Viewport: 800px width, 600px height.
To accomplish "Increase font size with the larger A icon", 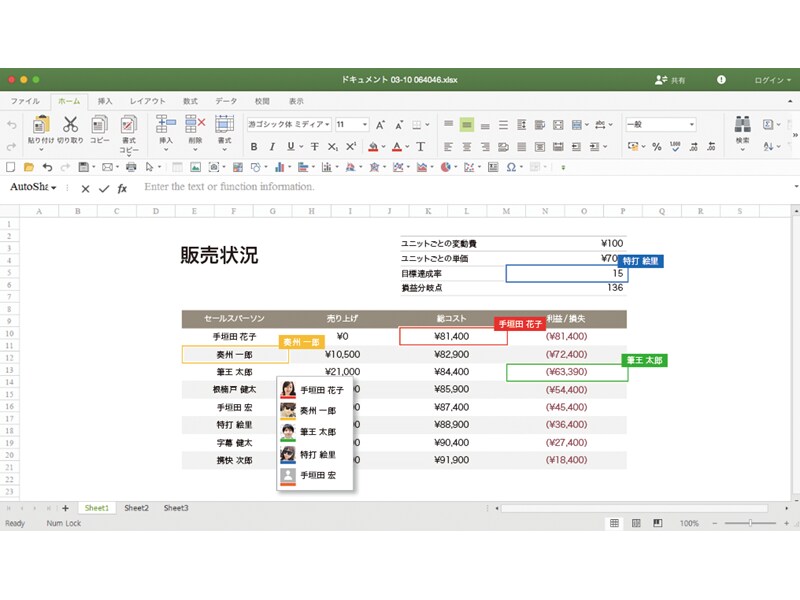I will 381,125.
